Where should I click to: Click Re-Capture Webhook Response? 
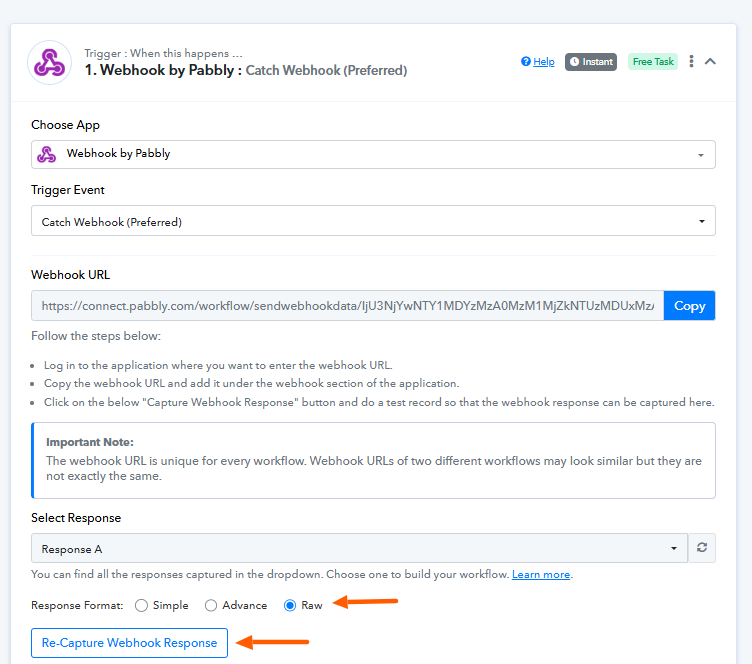click(129, 643)
